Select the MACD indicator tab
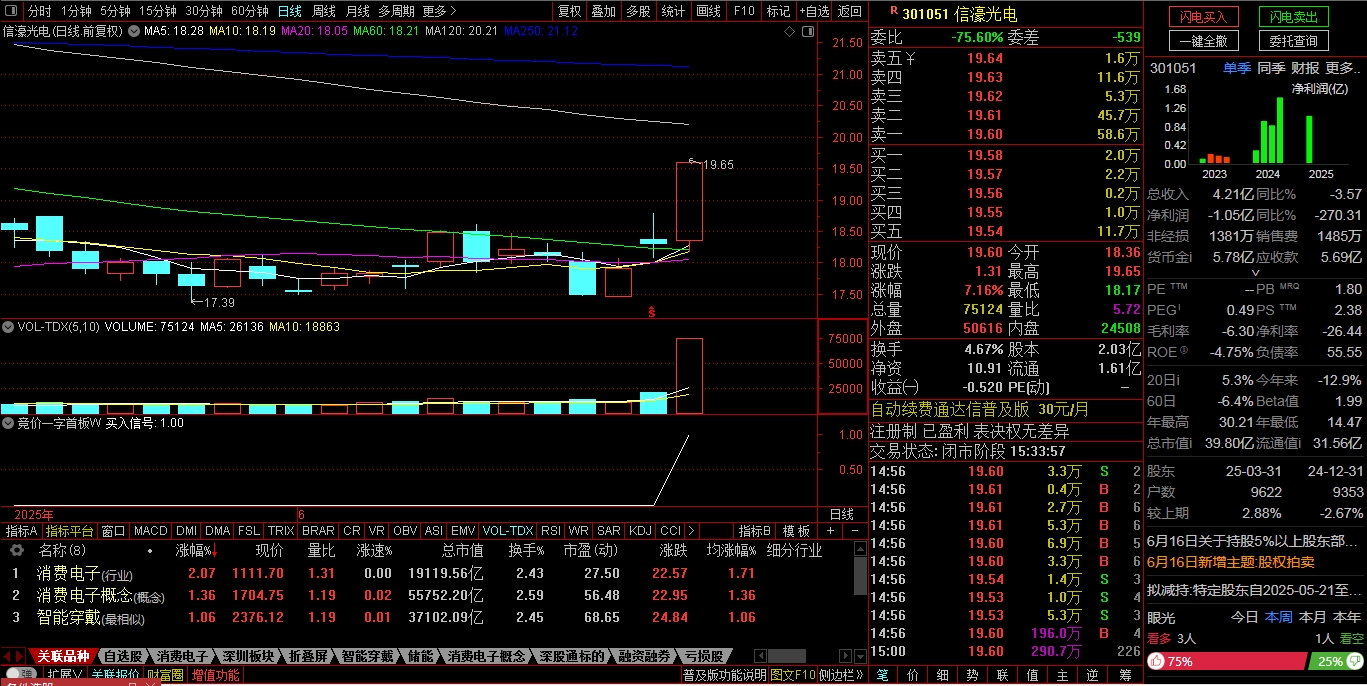 tap(151, 531)
